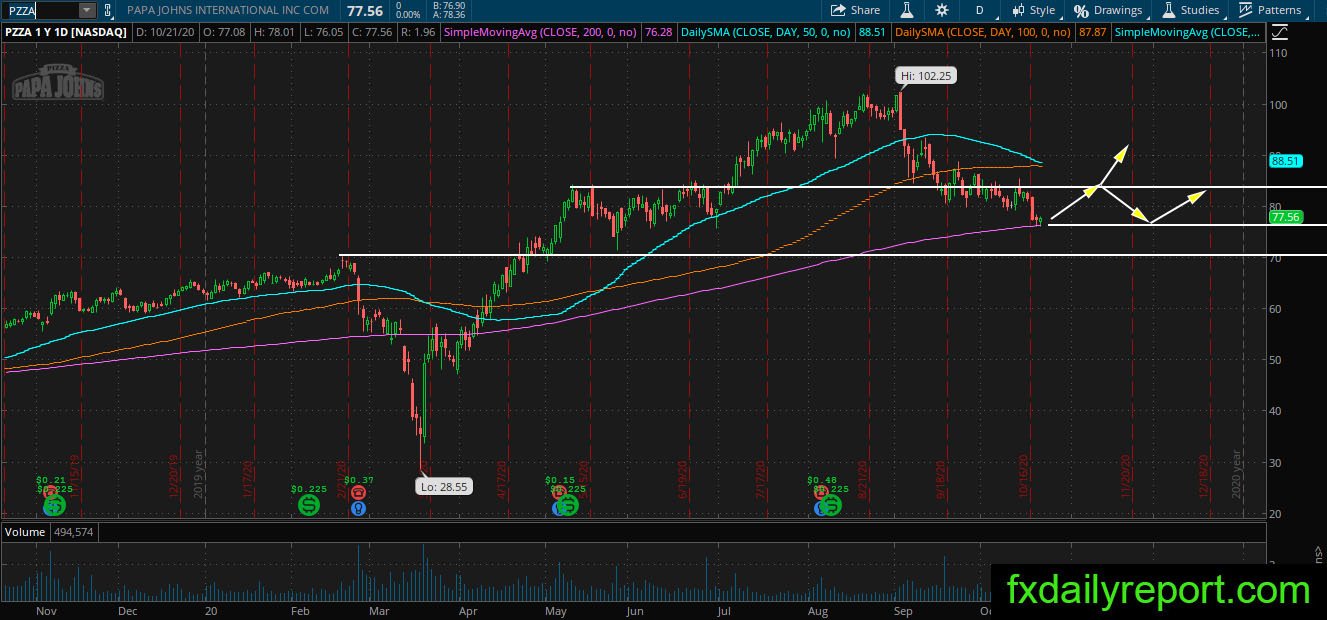The height and width of the screenshot is (620, 1327).
Task: Click the 76.28 moving average value
Action: pyautogui.click(x=659, y=33)
